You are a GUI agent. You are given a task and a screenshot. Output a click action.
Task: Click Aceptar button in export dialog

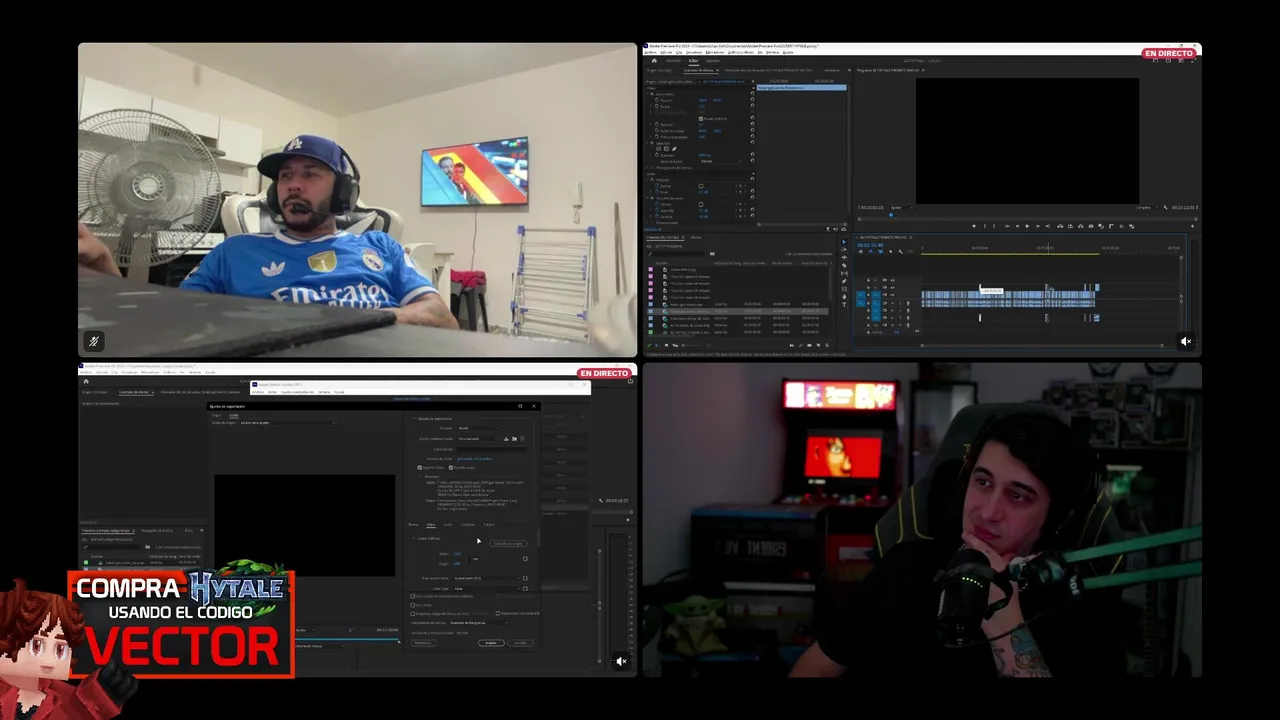[491, 643]
